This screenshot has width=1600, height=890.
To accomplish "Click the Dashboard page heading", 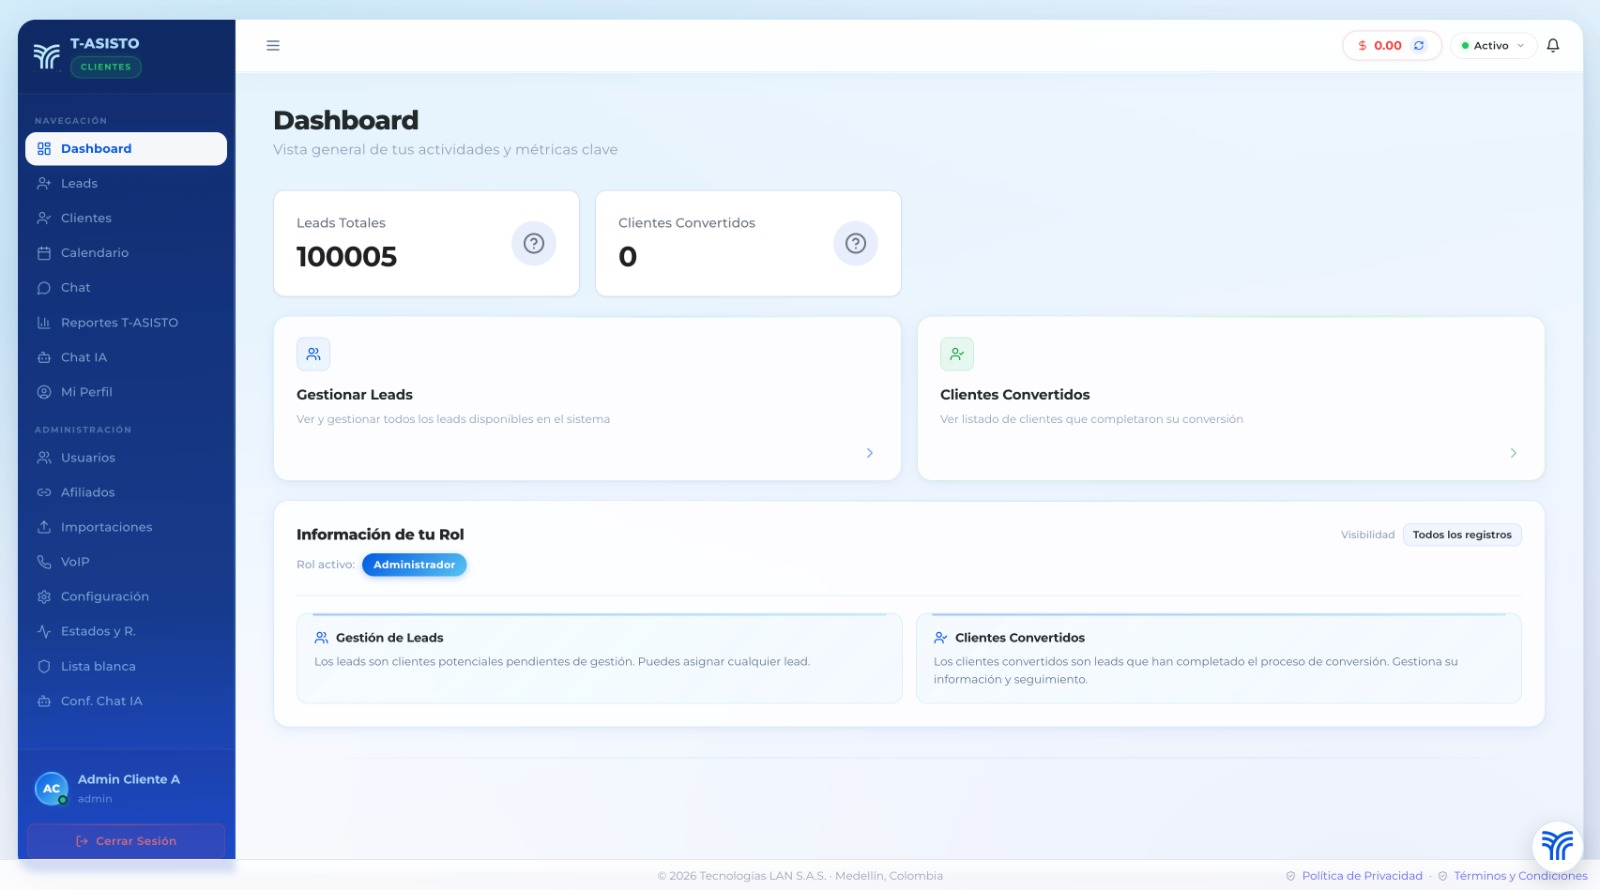I will (346, 120).
